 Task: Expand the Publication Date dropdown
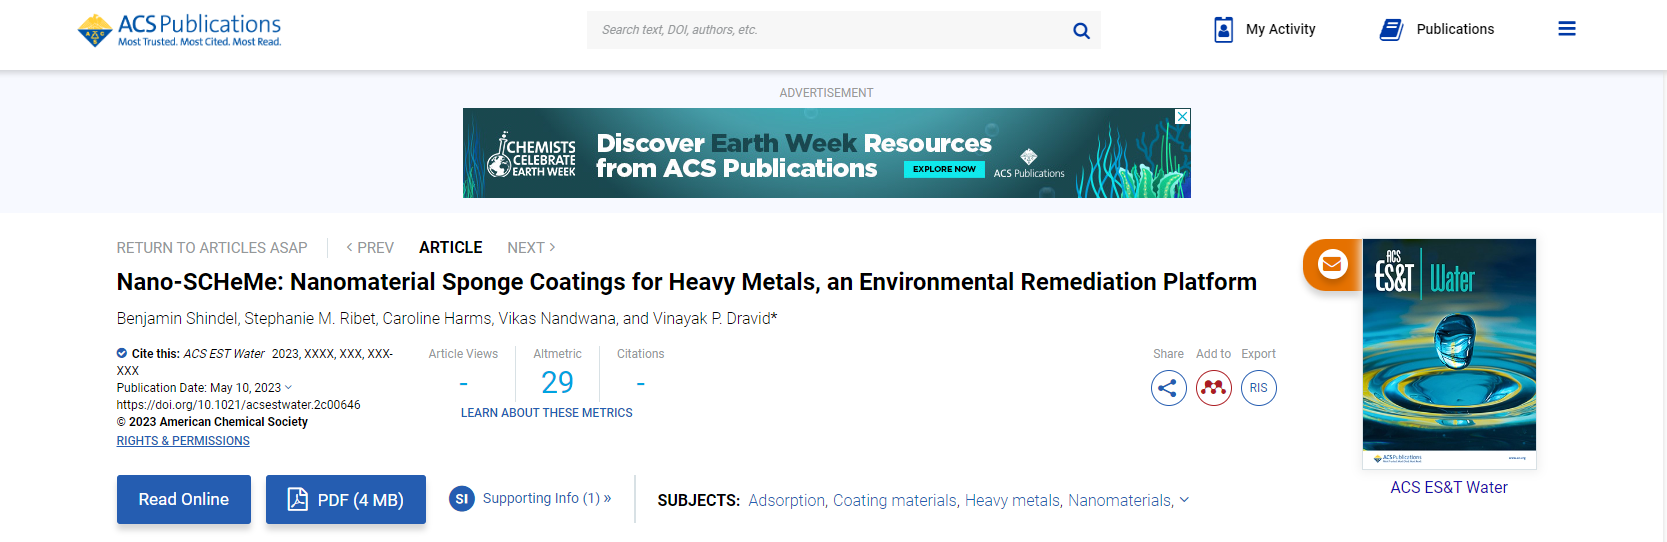(288, 388)
